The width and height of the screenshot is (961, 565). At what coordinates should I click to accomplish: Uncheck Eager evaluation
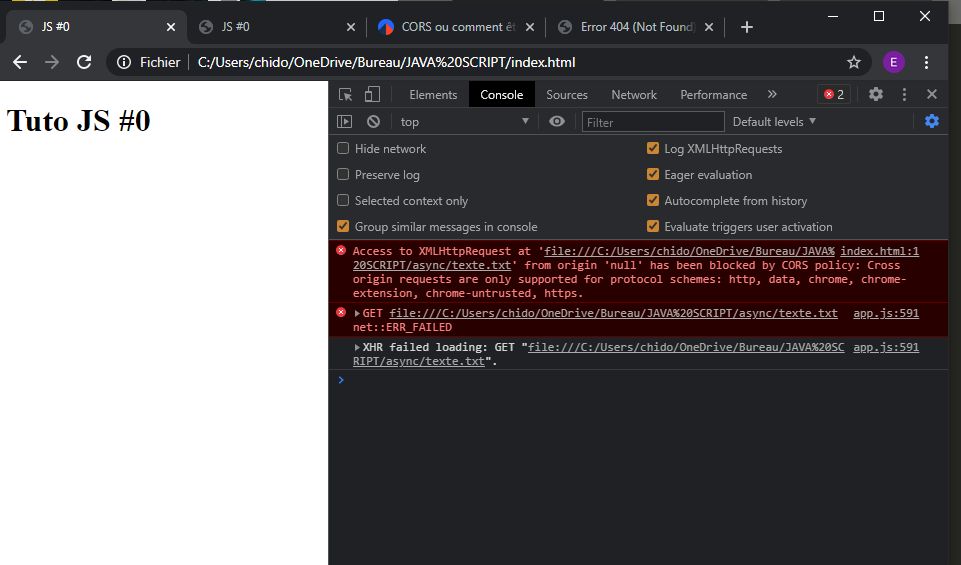point(653,175)
